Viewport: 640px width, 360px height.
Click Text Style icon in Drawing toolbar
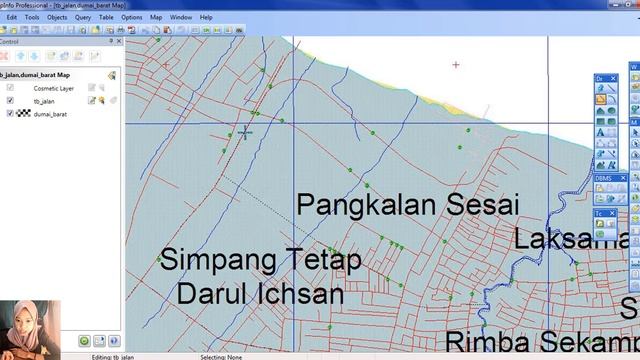point(611,165)
